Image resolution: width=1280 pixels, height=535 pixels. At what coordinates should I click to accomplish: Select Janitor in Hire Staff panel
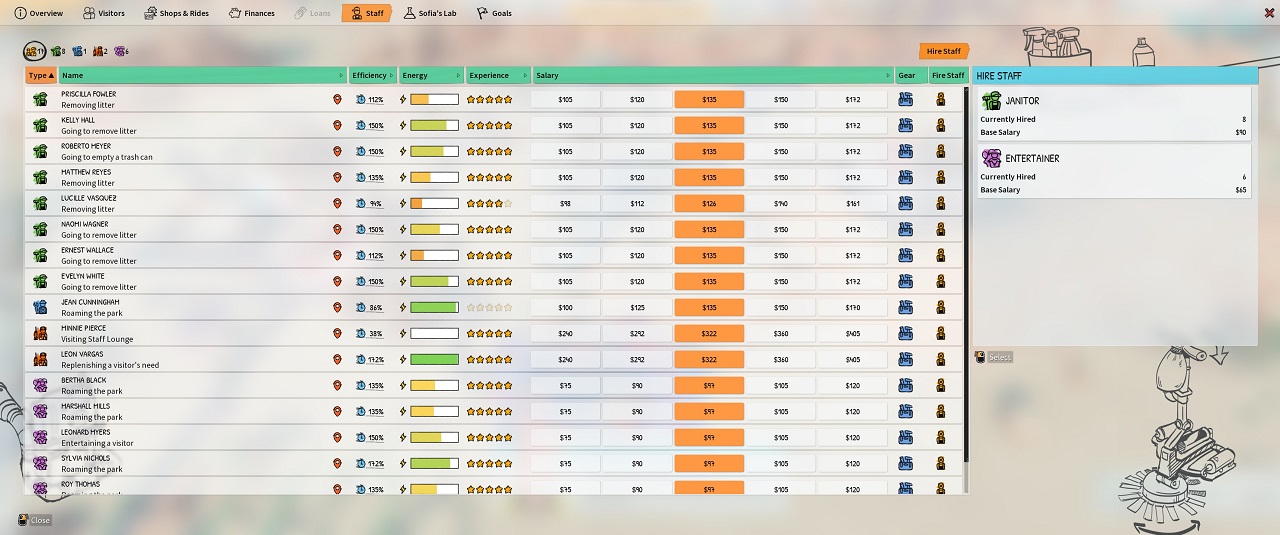(1115, 113)
